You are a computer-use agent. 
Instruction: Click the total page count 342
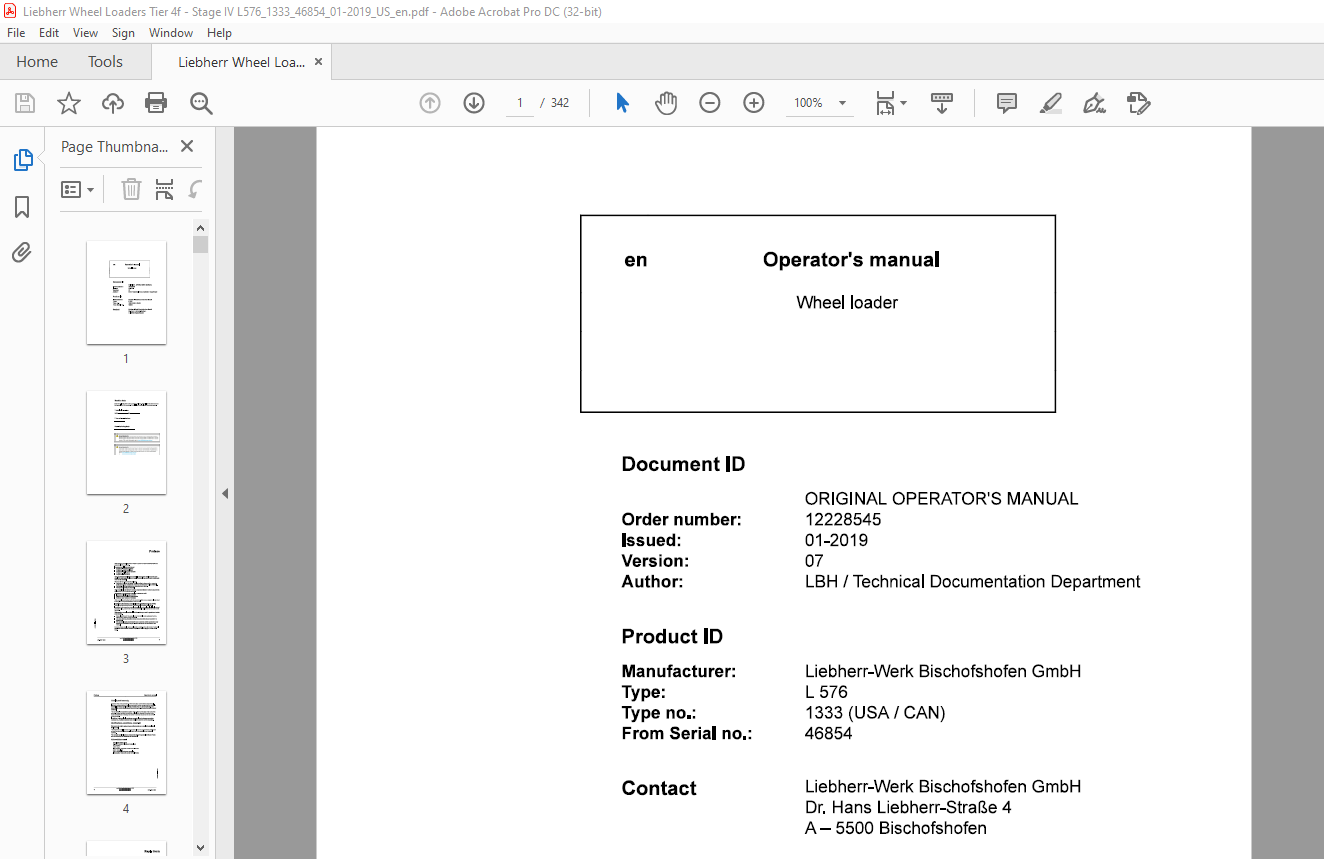click(x=560, y=103)
